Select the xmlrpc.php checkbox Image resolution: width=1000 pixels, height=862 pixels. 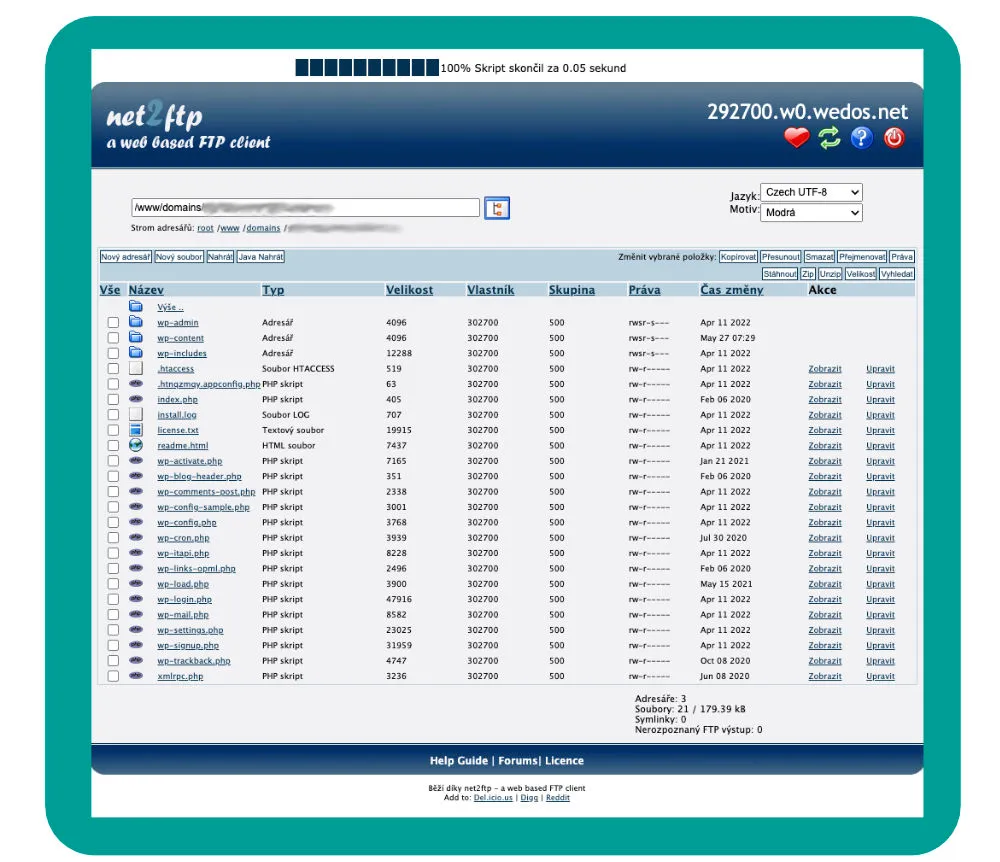[x=114, y=676]
